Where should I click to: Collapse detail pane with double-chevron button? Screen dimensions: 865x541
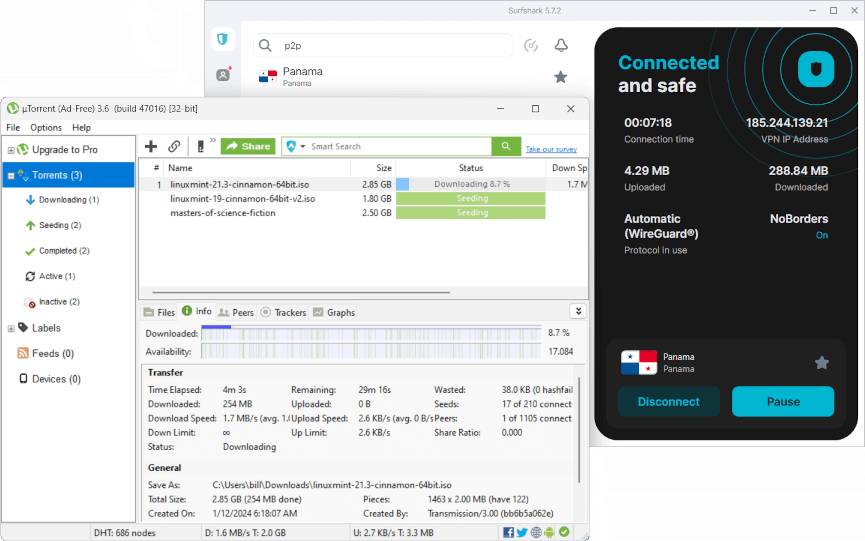pos(578,311)
